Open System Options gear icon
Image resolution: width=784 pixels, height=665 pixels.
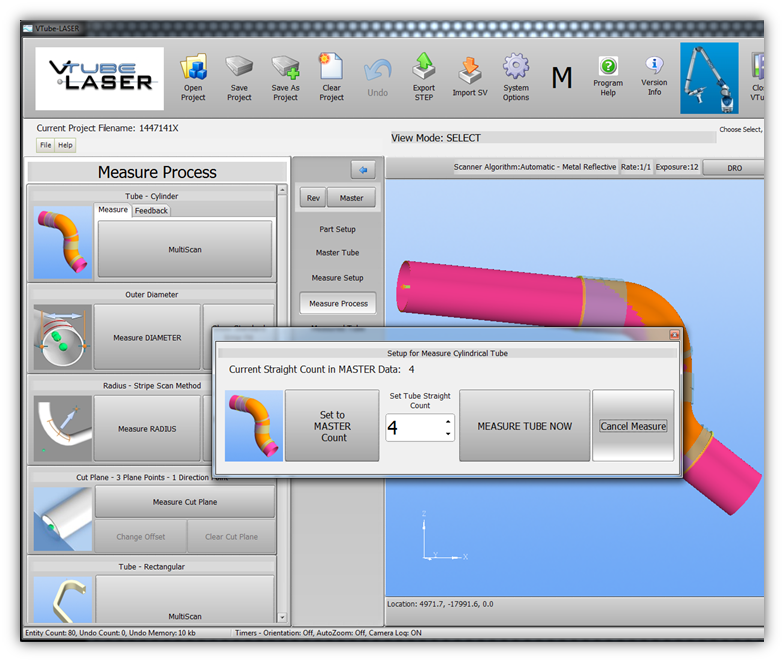[516, 68]
